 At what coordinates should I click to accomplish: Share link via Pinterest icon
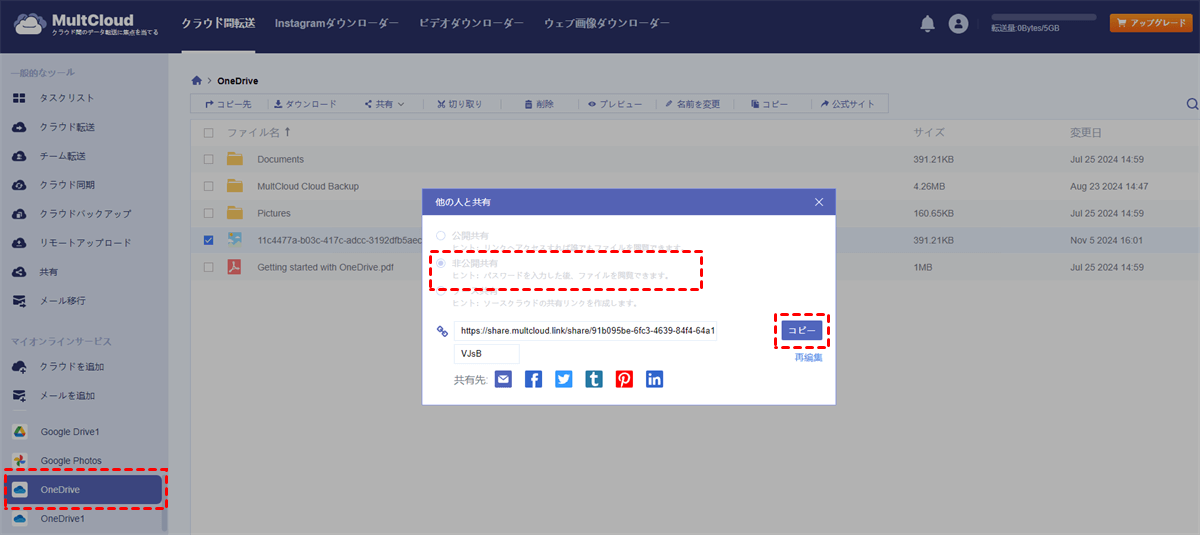tap(624, 380)
